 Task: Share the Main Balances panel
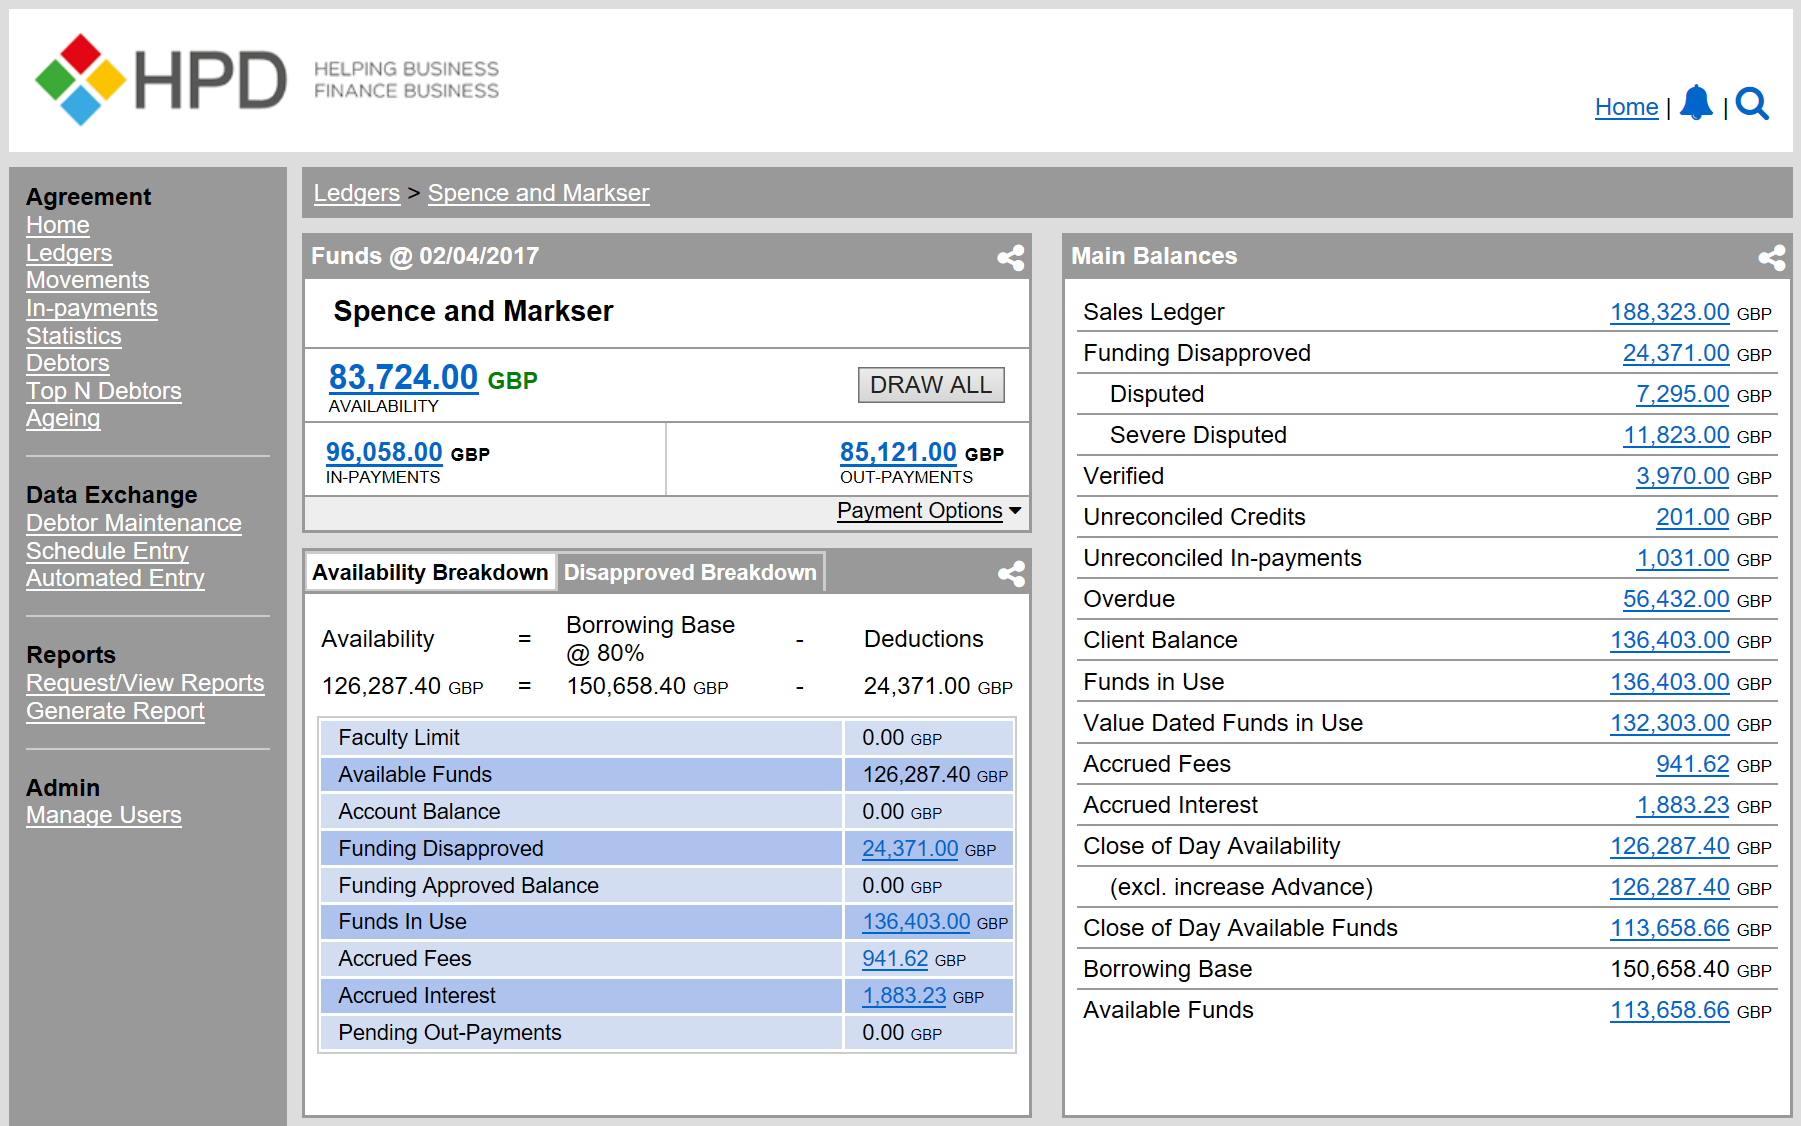tap(1772, 257)
